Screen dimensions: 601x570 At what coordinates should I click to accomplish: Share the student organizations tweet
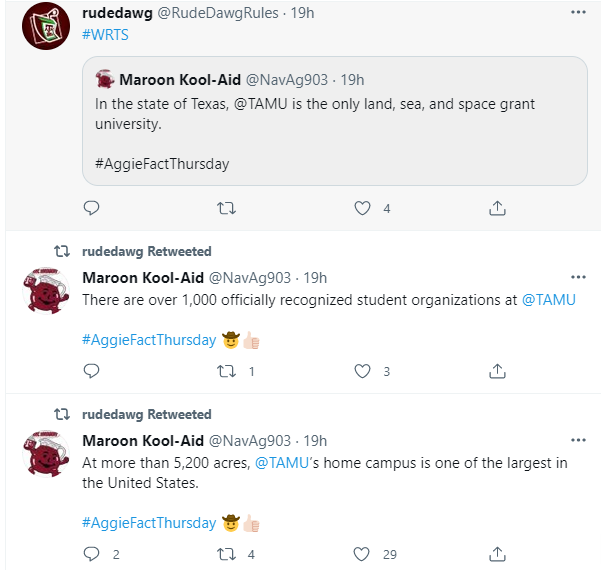497,371
